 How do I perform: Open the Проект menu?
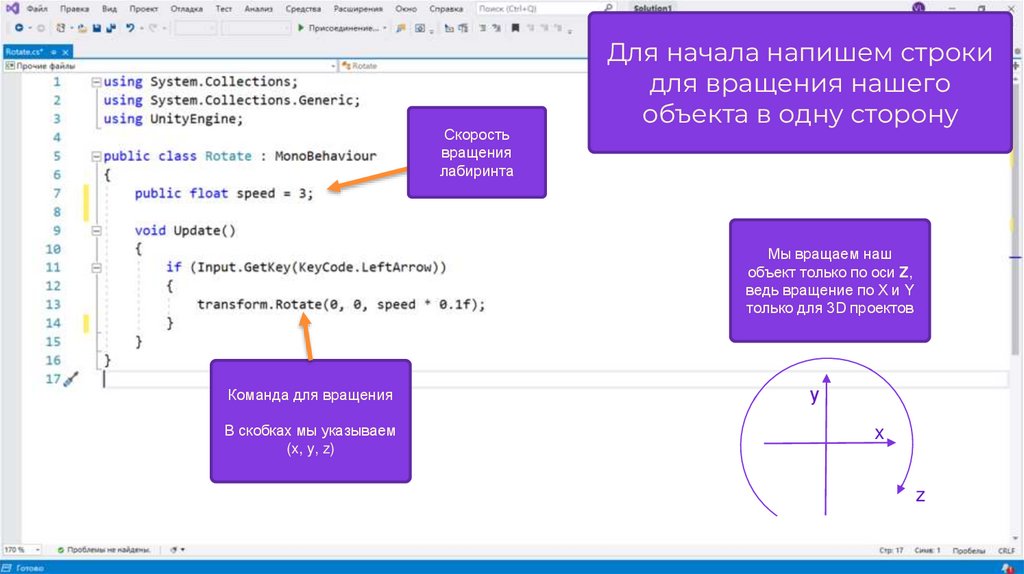[x=144, y=8]
